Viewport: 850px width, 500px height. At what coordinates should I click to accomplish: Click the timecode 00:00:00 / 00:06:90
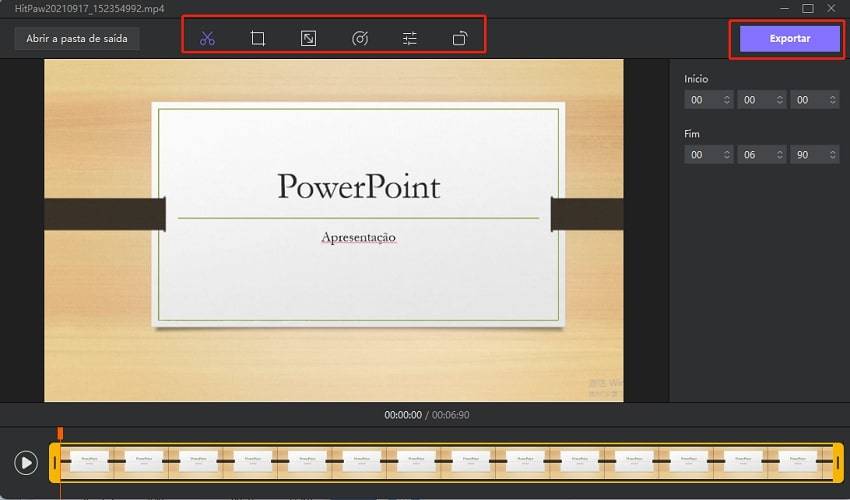[x=427, y=415]
